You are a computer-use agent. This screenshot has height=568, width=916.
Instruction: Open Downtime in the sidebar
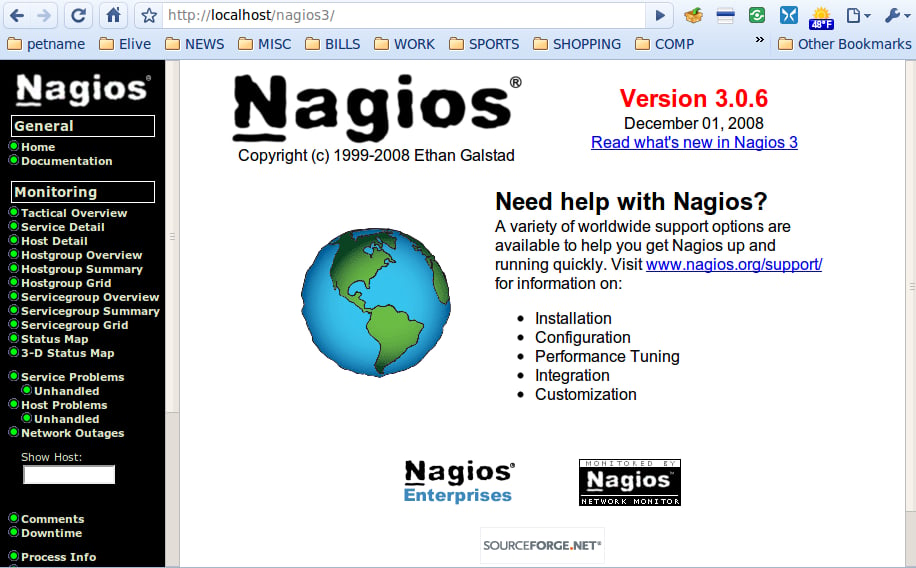coord(51,534)
